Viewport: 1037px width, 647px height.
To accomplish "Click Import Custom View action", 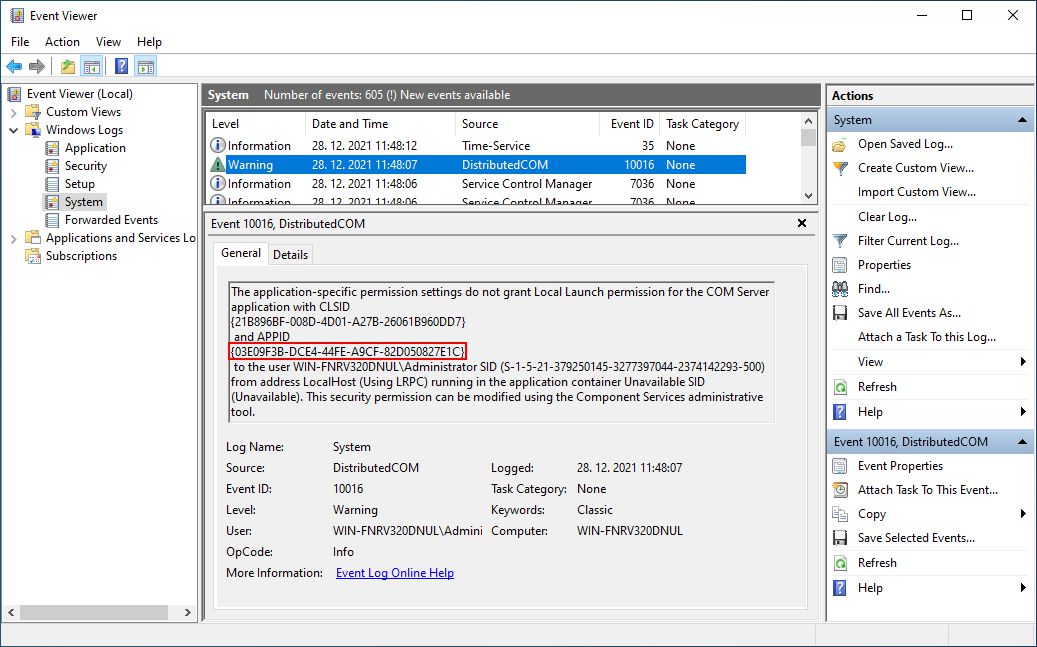I will [x=917, y=192].
